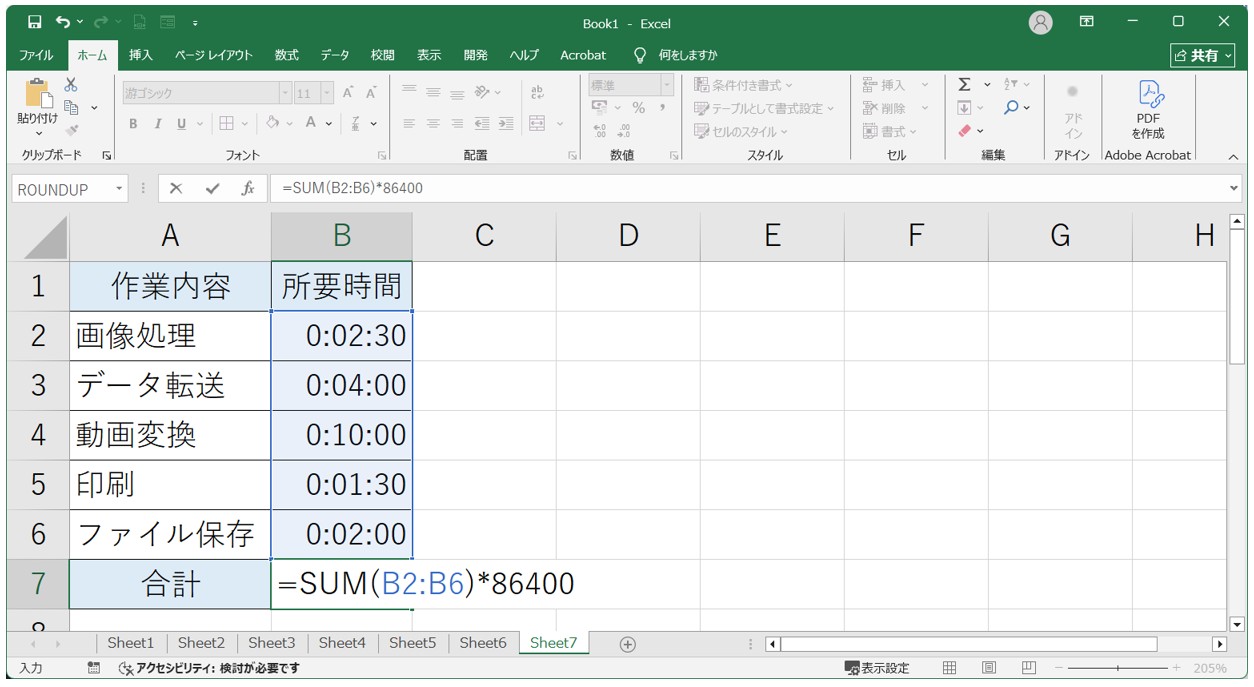Image resolution: width=1254 pixels, height=687 pixels.
Task: Center align text horizontally
Action: pos(433,123)
